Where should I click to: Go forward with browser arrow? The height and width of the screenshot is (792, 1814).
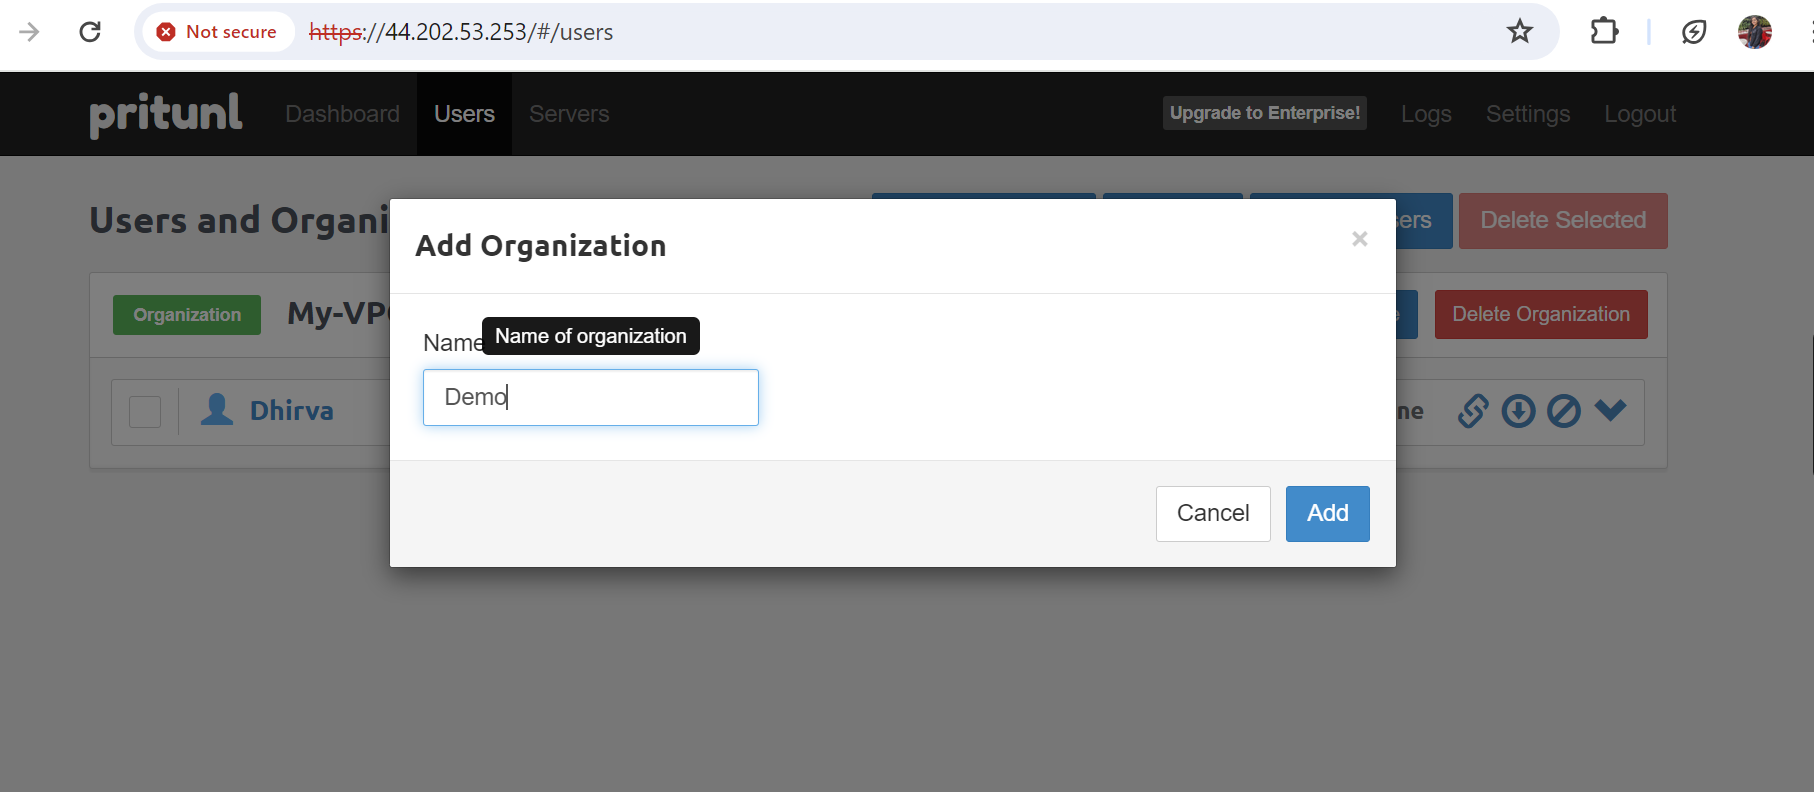[x=29, y=32]
